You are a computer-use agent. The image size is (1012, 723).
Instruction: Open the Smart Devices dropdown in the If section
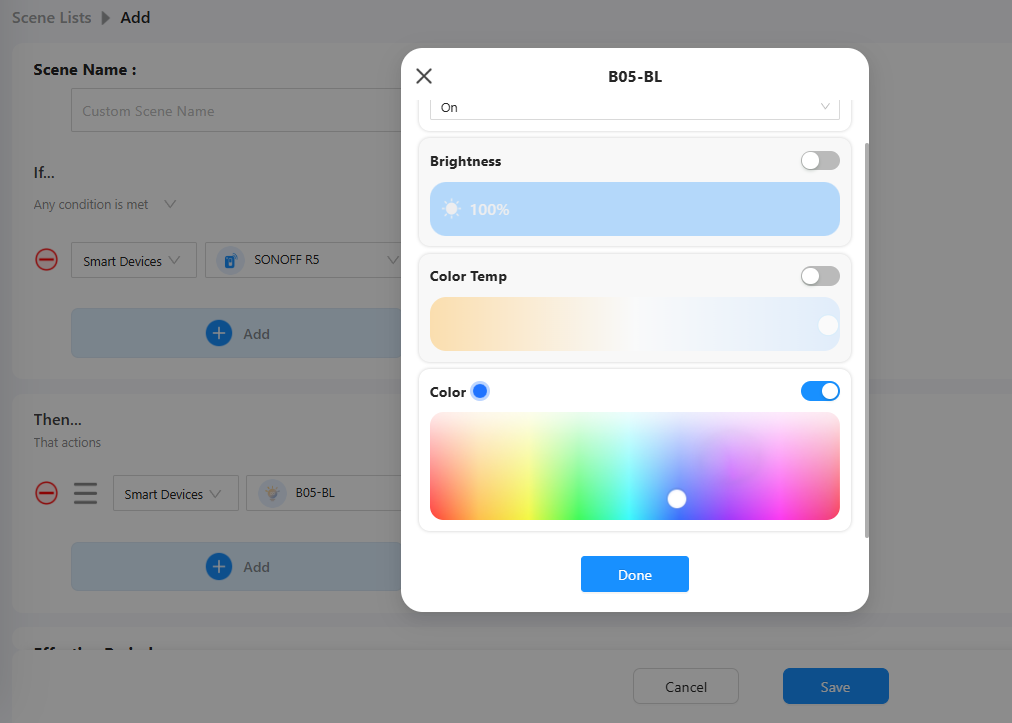point(132,261)
